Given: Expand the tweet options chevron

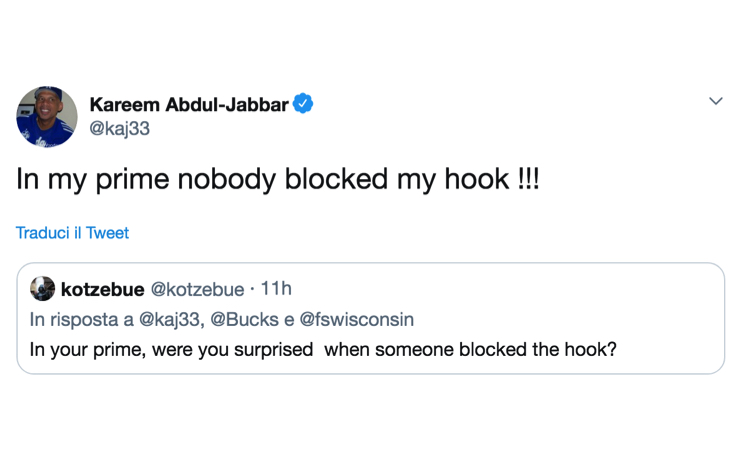Looking at the screenshot, I should click(715, 101).
